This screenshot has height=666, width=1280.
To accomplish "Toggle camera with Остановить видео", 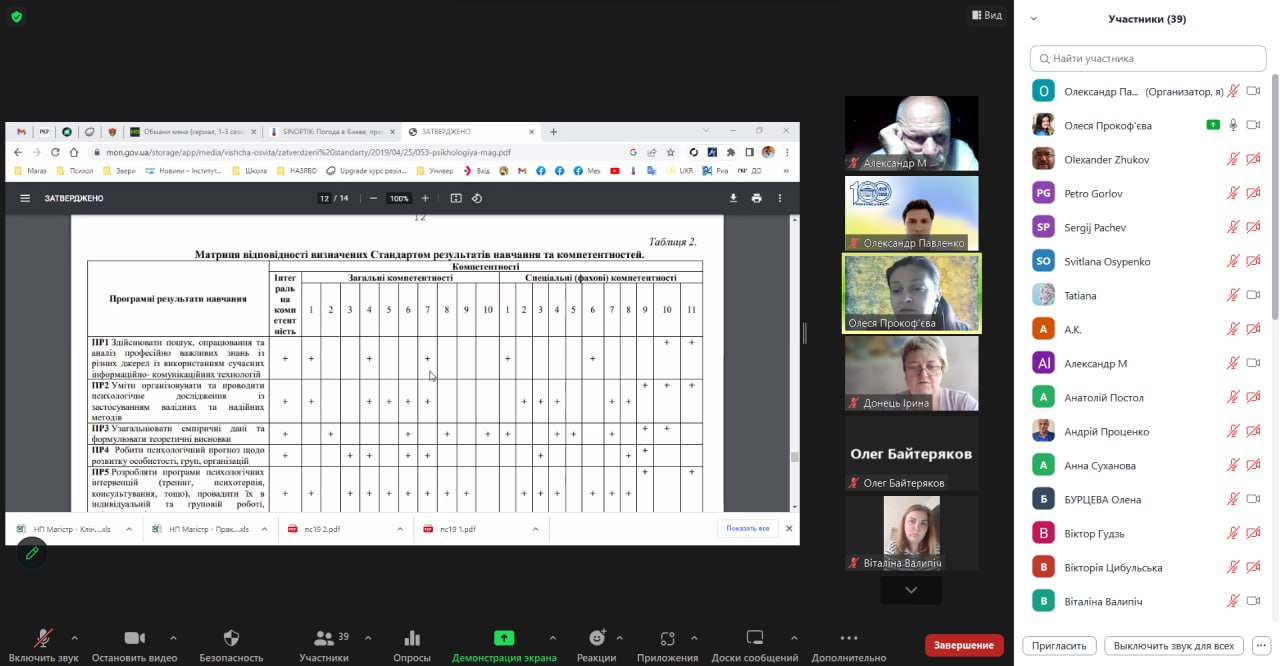I will [134, 638].
